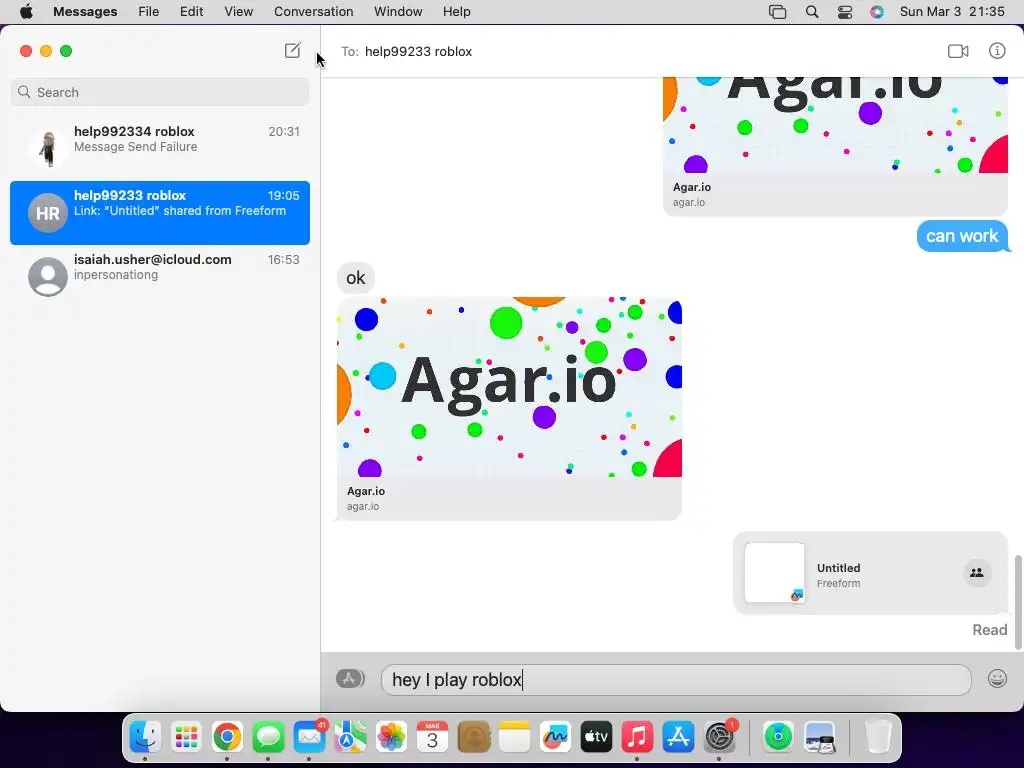The width and height of the screenshot is (1024, 768).
Task: Select the isaiah.usher@icloud.com conversation
Action: pyautogui.click(x=160, y=277)
